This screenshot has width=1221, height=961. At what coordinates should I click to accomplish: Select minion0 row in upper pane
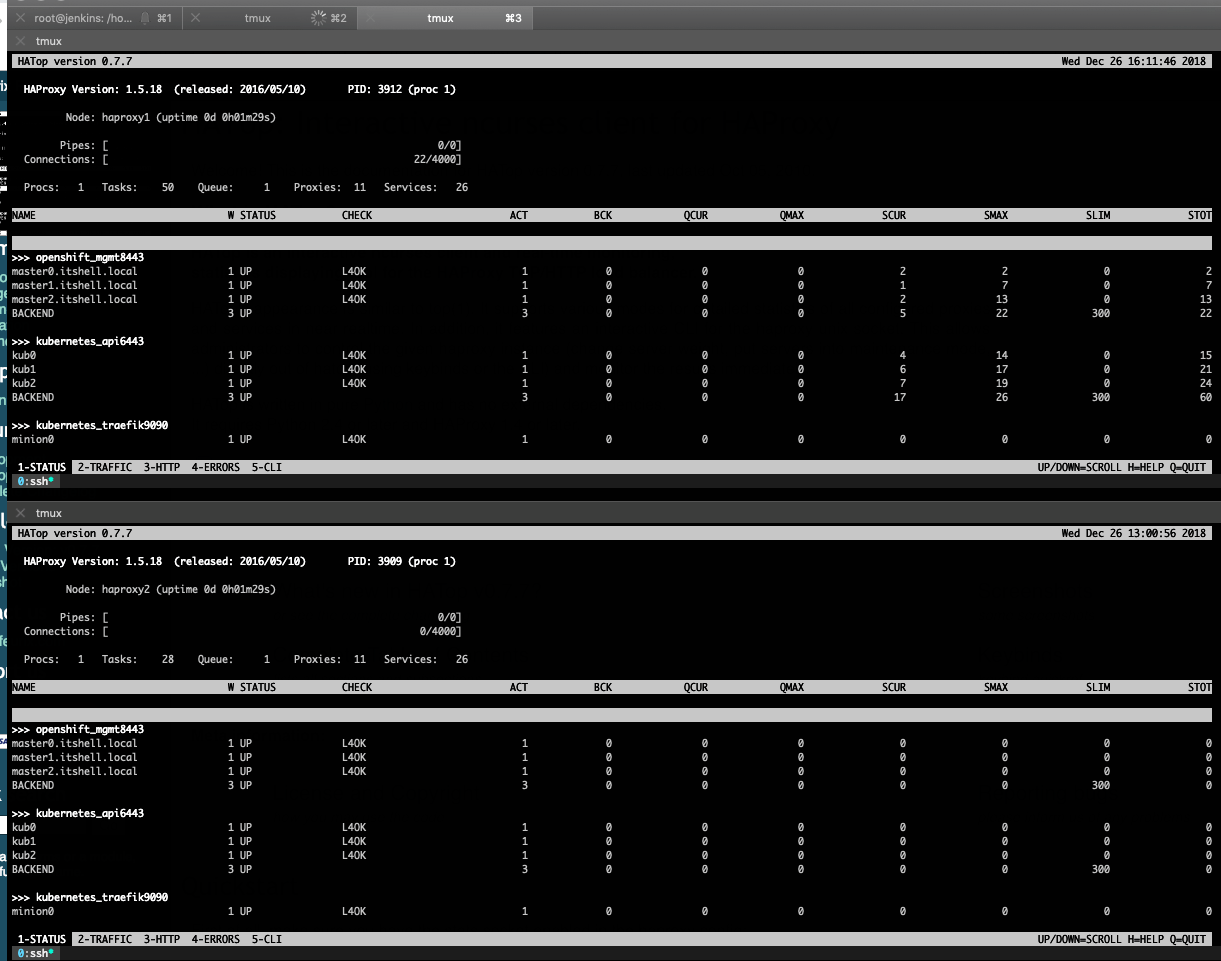611,439
